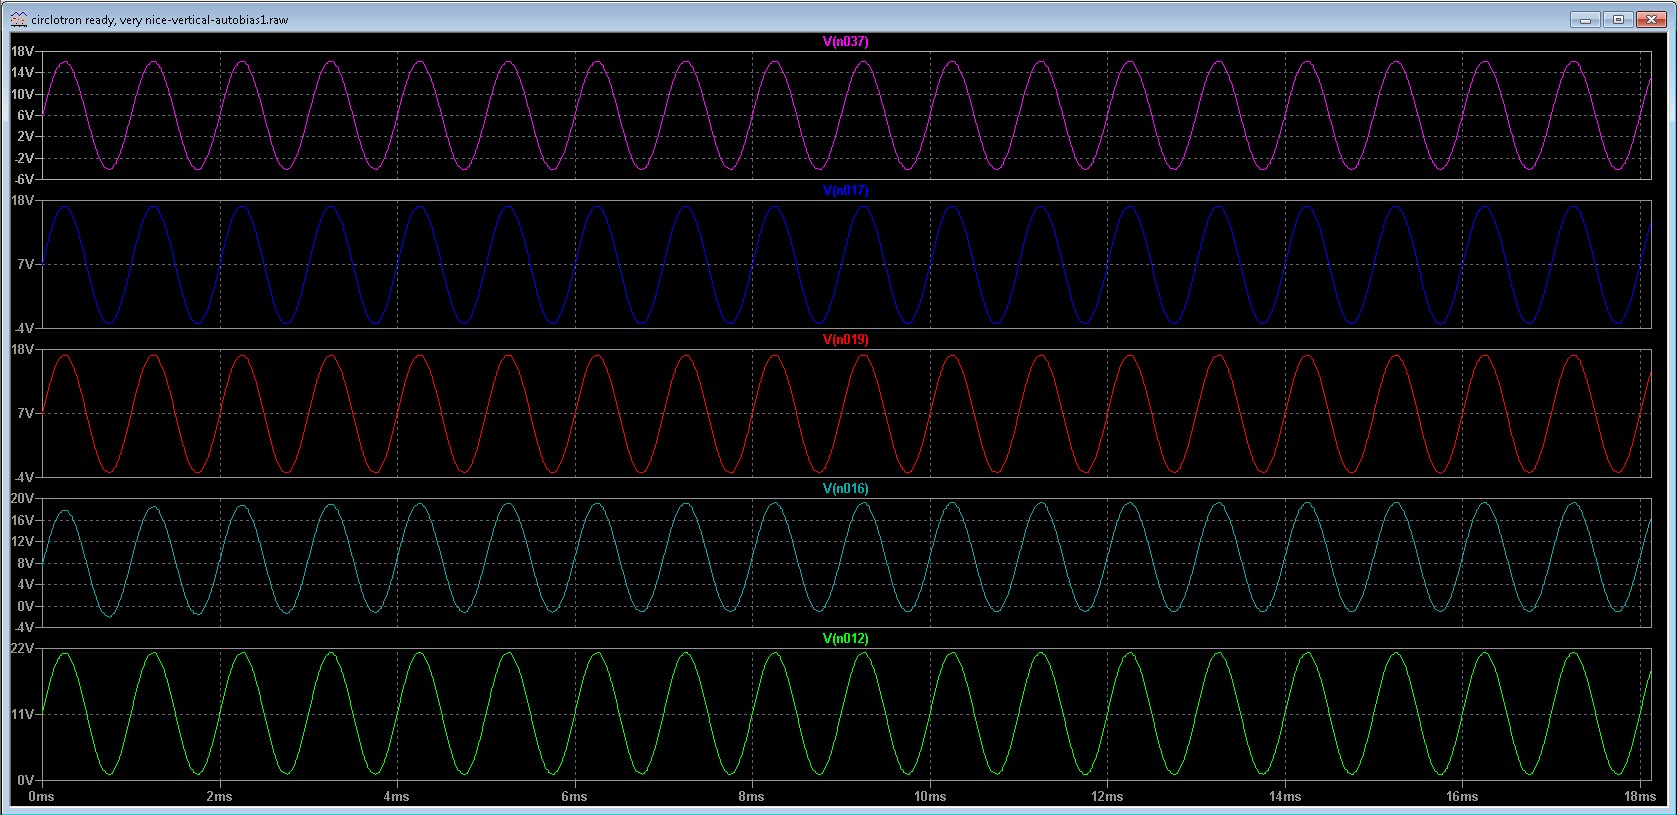The width and height of the screenshot is (1677, 815).
Task: Click the 10ms label on the time axis
Action: coord(929,797)
